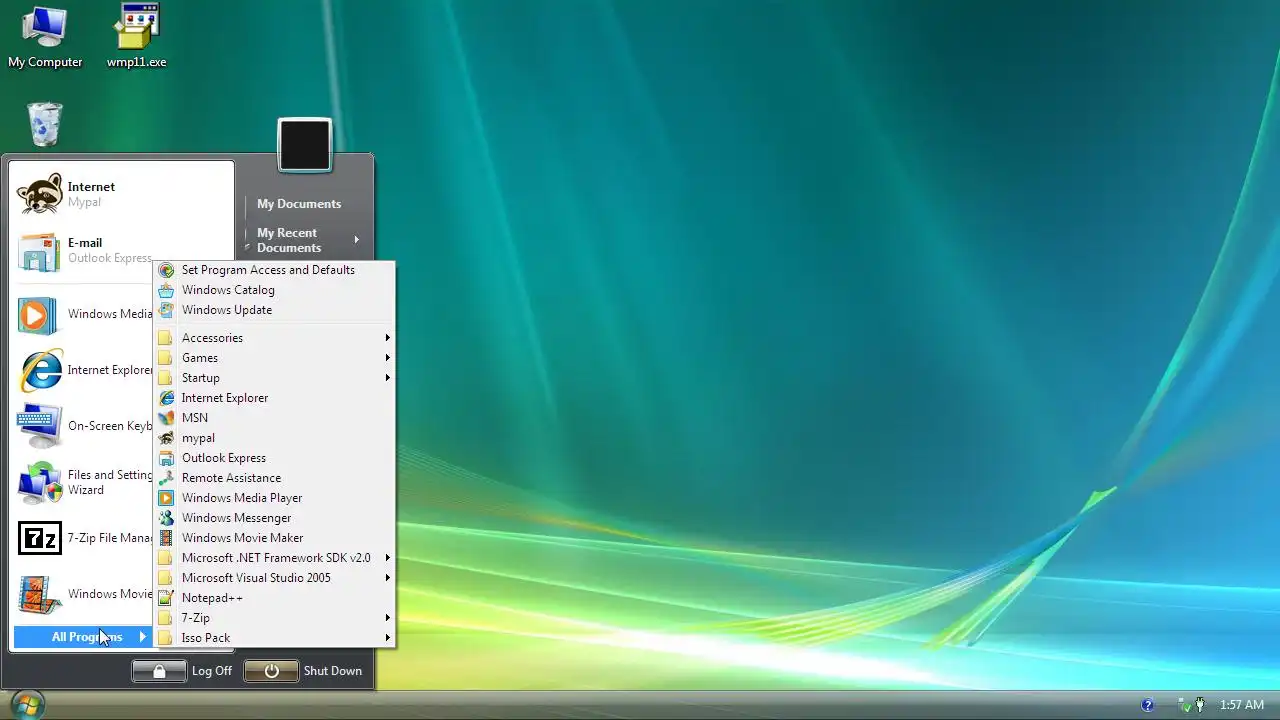
Task: Open the My Computer desktop icon
Action: tap(45, 38)
